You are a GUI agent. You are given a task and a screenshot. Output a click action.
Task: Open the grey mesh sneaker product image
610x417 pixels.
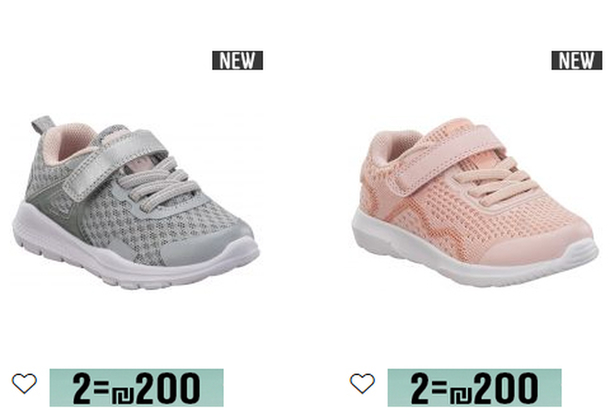(136, 202)
